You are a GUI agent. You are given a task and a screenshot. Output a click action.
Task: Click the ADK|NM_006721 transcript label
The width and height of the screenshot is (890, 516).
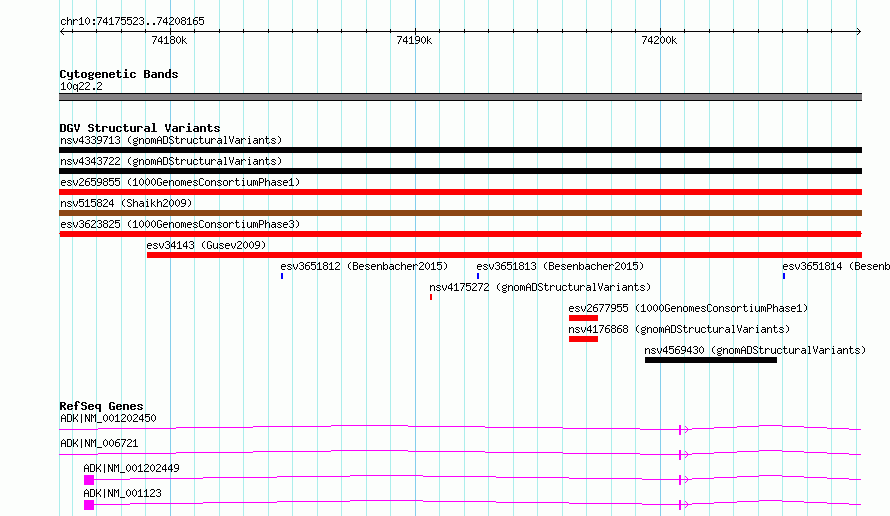click(x=99, y=443)
